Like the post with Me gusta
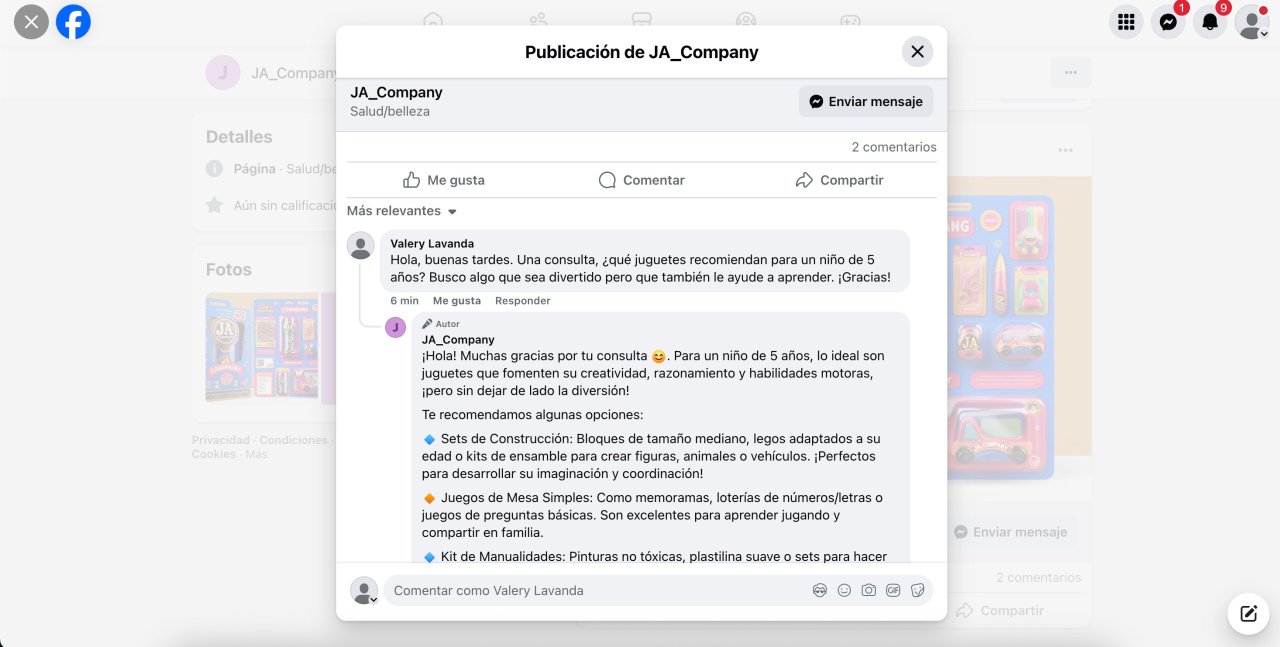Screen dimensions: 1280x647 pos(443,180)
